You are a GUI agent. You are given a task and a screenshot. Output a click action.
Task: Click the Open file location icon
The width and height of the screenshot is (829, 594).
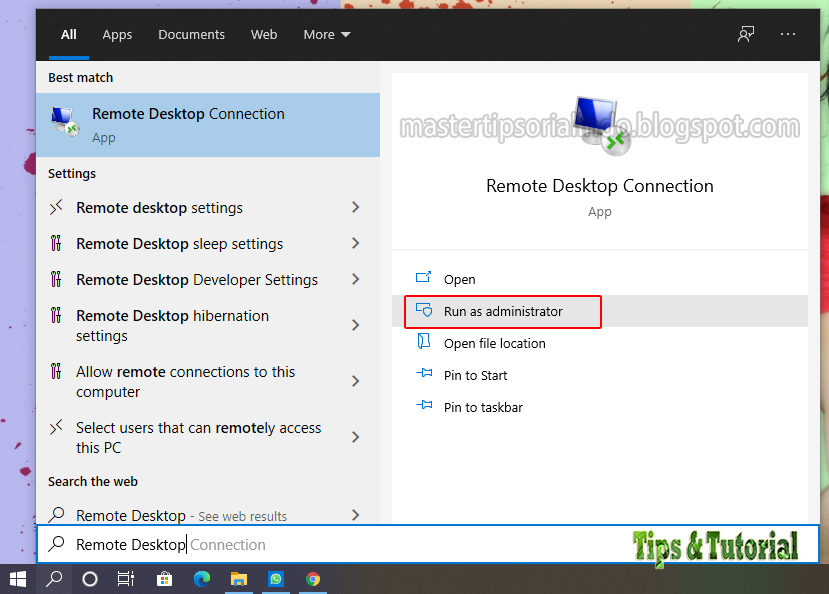pyautogui.click(x=423, y=341)
